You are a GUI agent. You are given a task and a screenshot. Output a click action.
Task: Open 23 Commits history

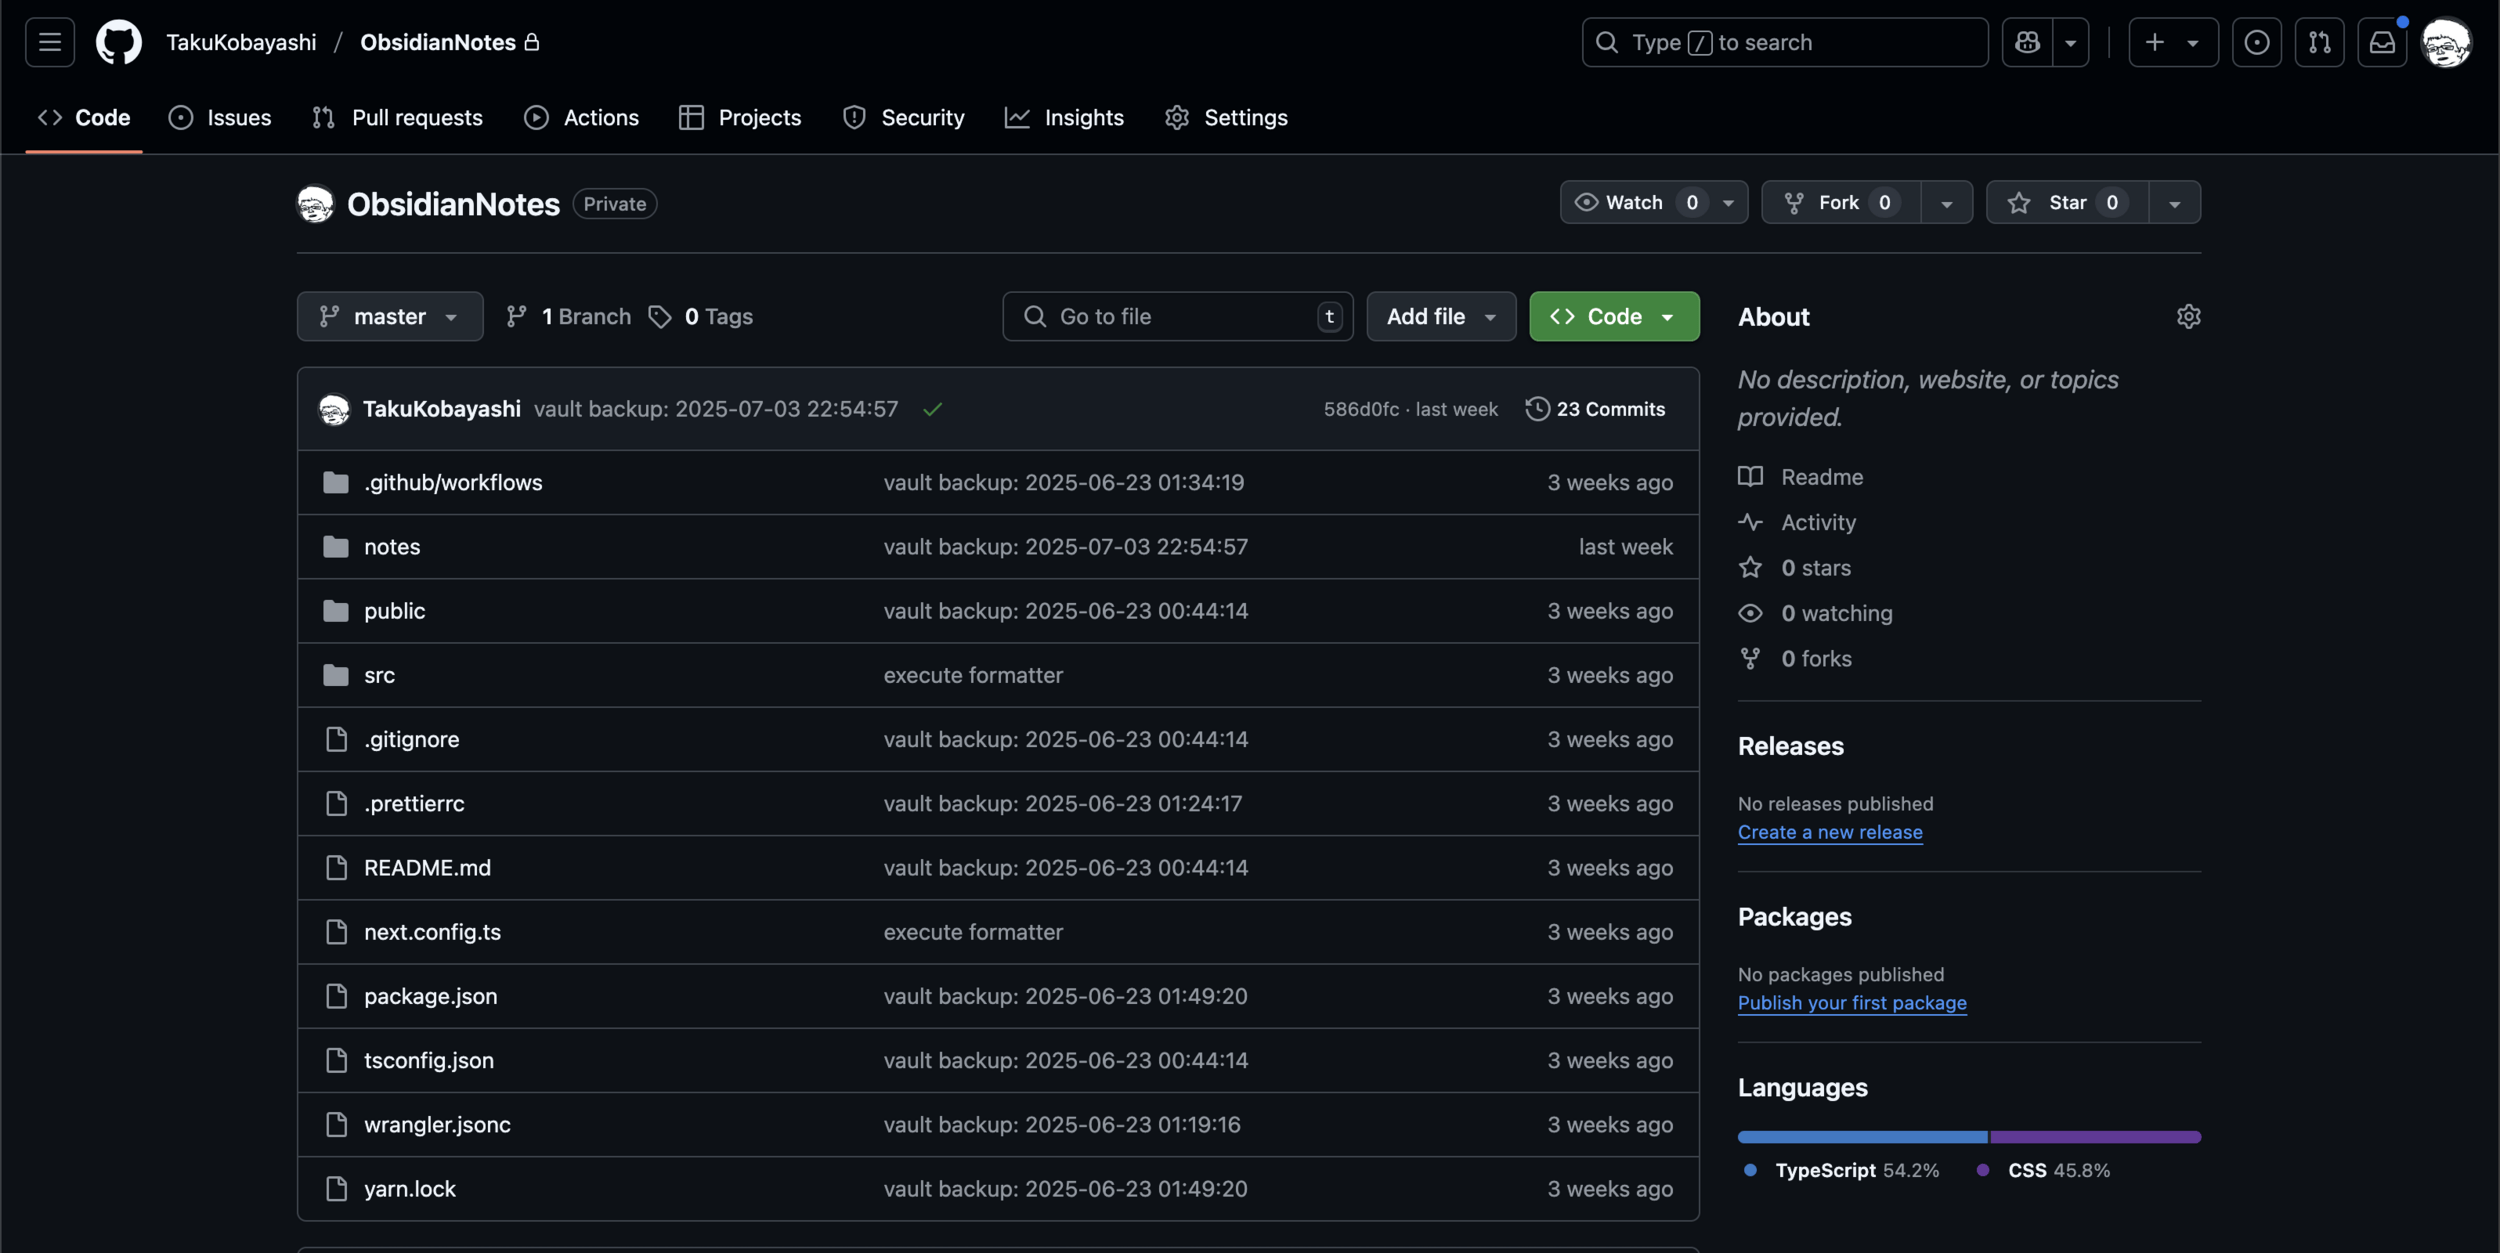click(x=1595, y=409)
